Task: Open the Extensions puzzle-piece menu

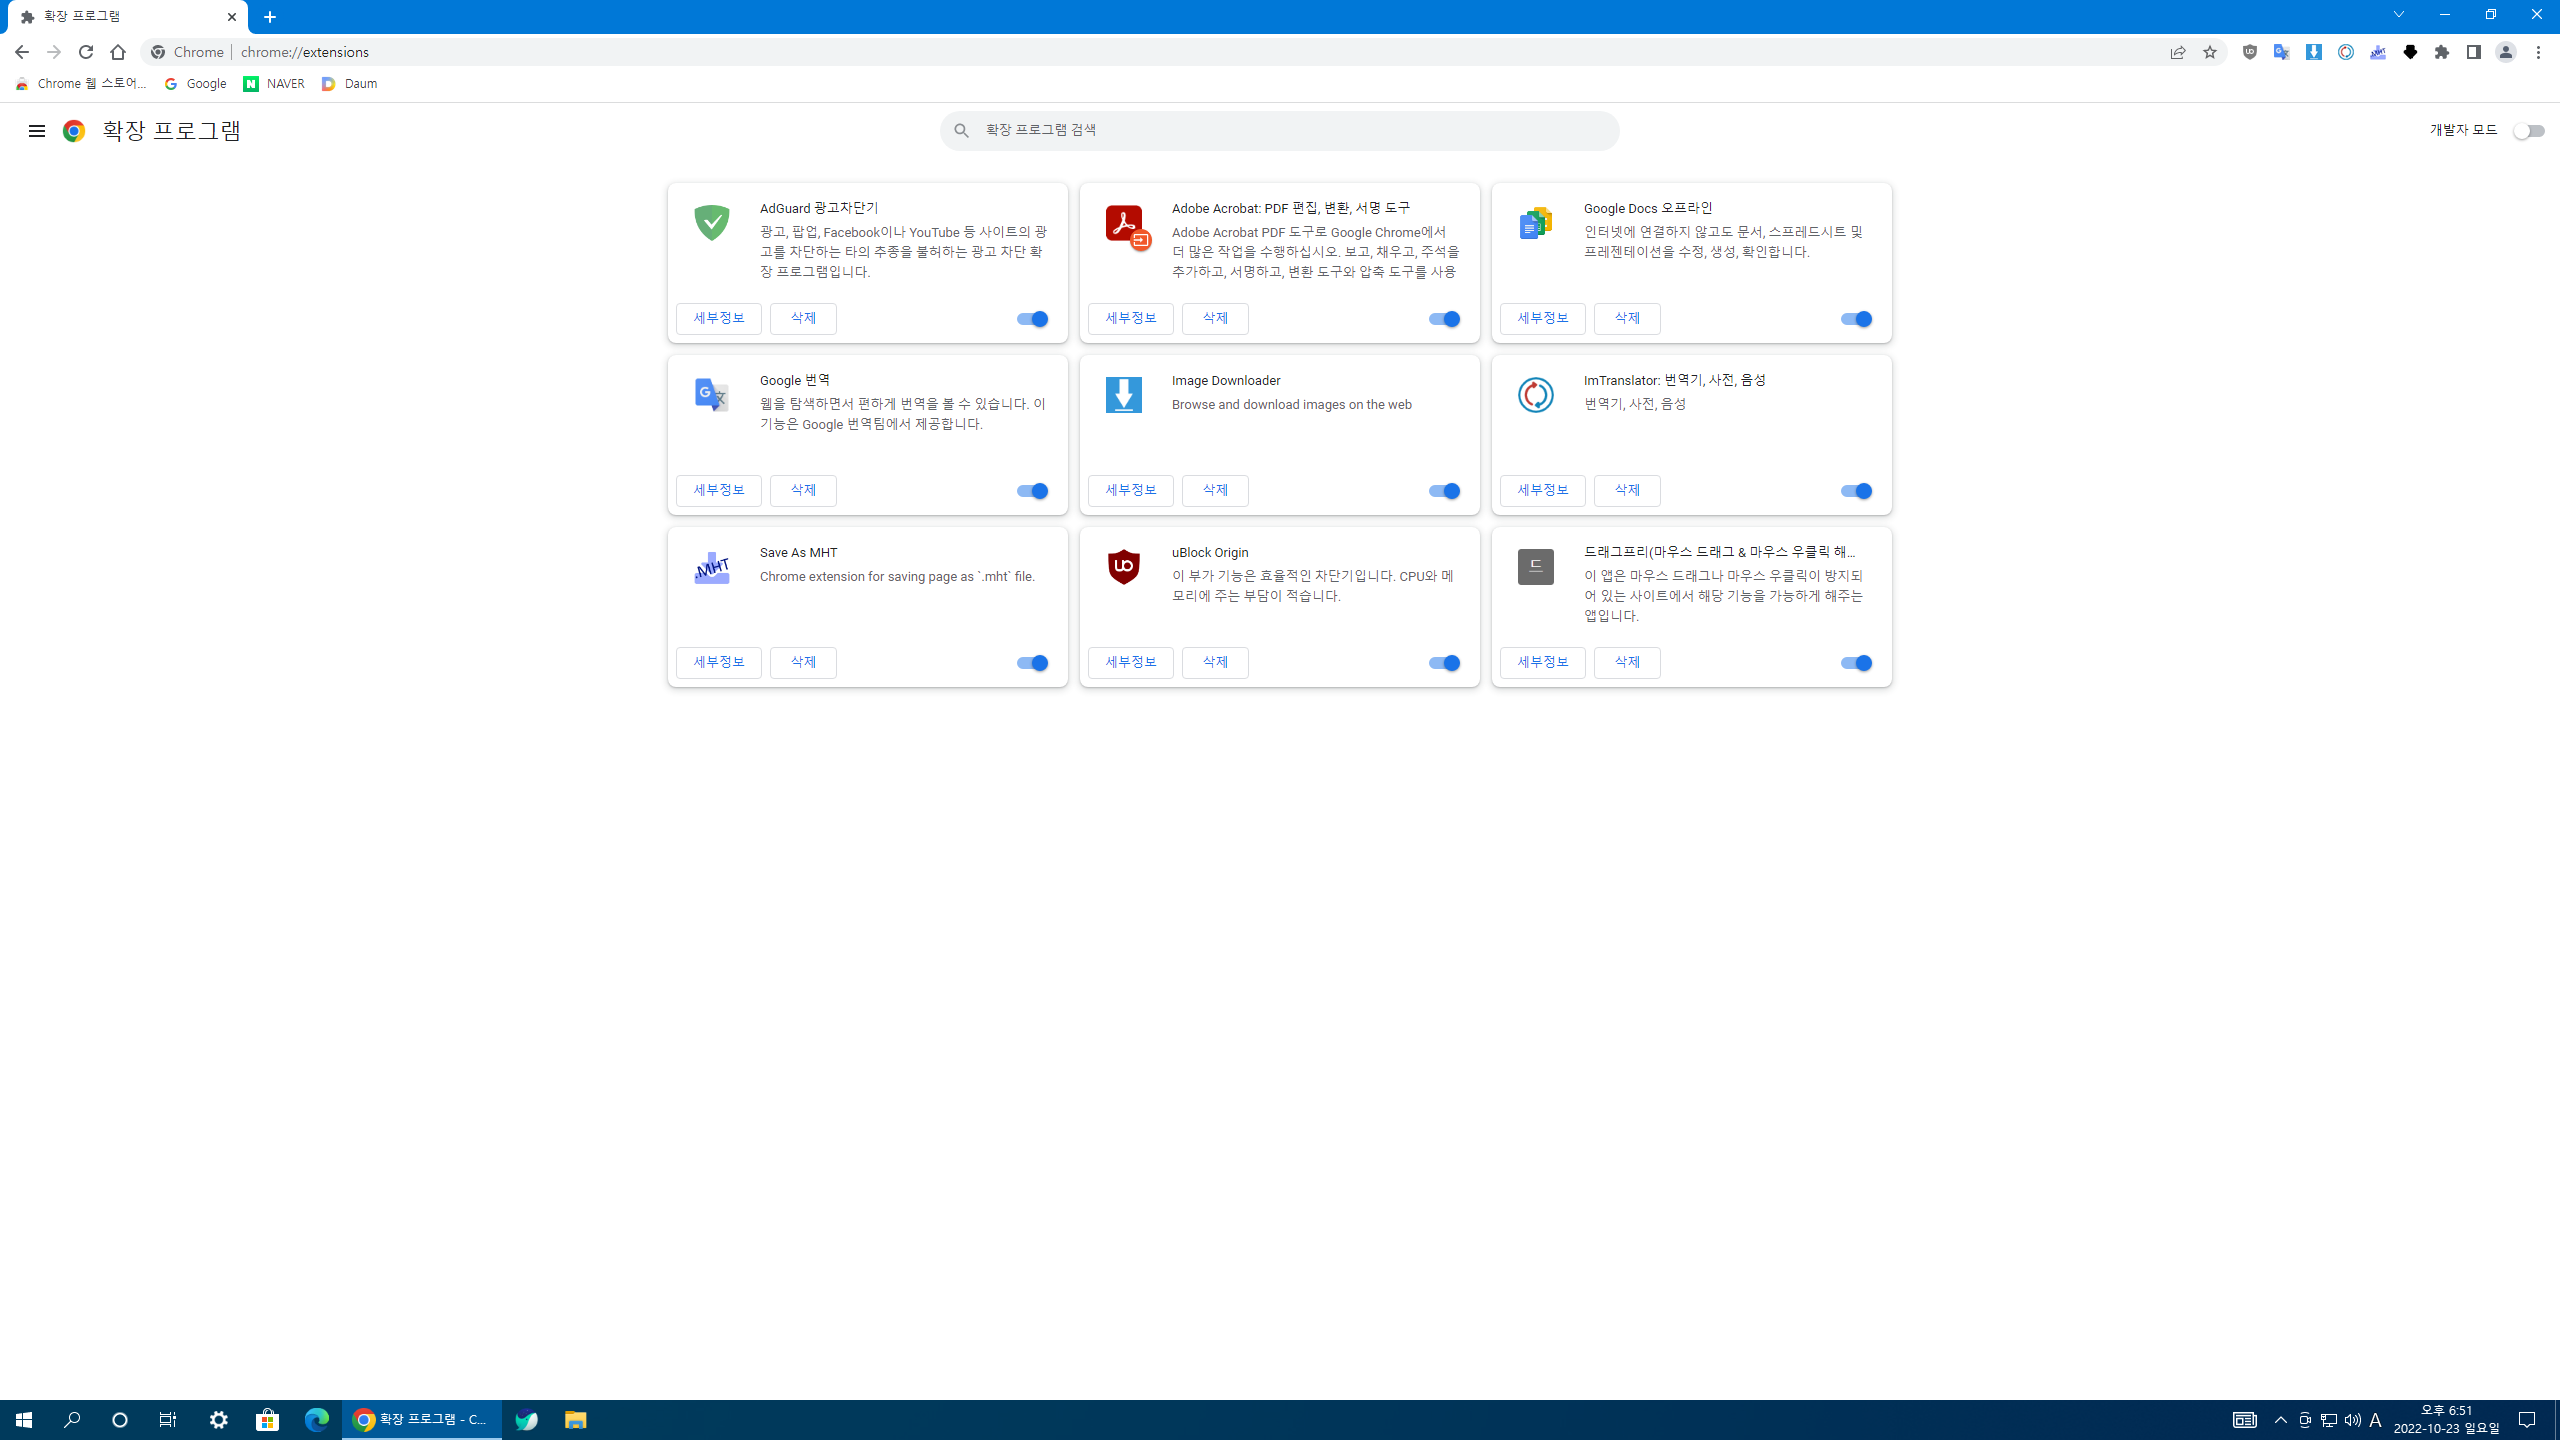Action: (x=2442, y=52)
